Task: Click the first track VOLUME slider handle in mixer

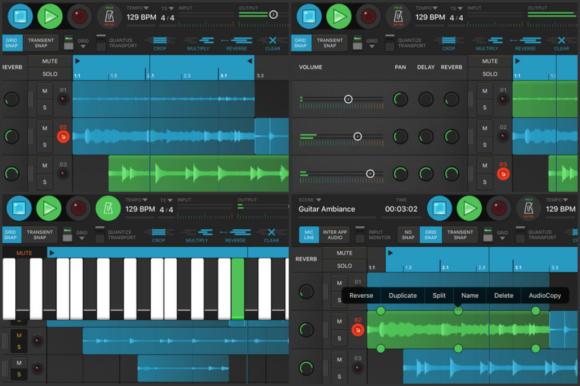Action: (x=348, y=99)
